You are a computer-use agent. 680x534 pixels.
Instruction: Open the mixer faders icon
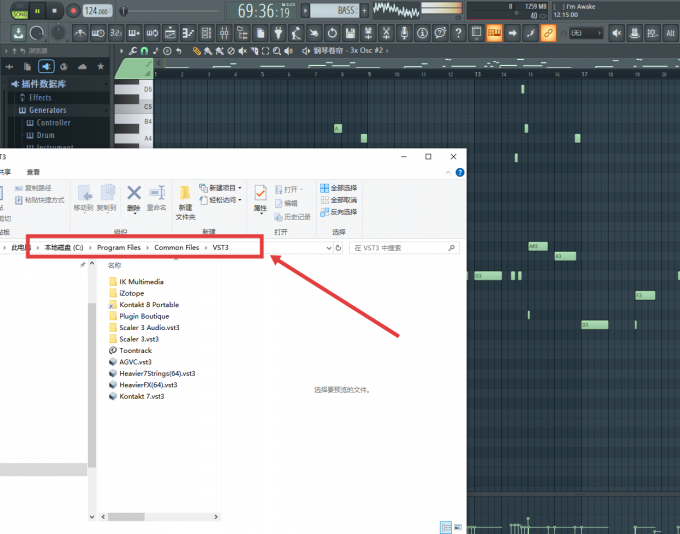[224, 33]
